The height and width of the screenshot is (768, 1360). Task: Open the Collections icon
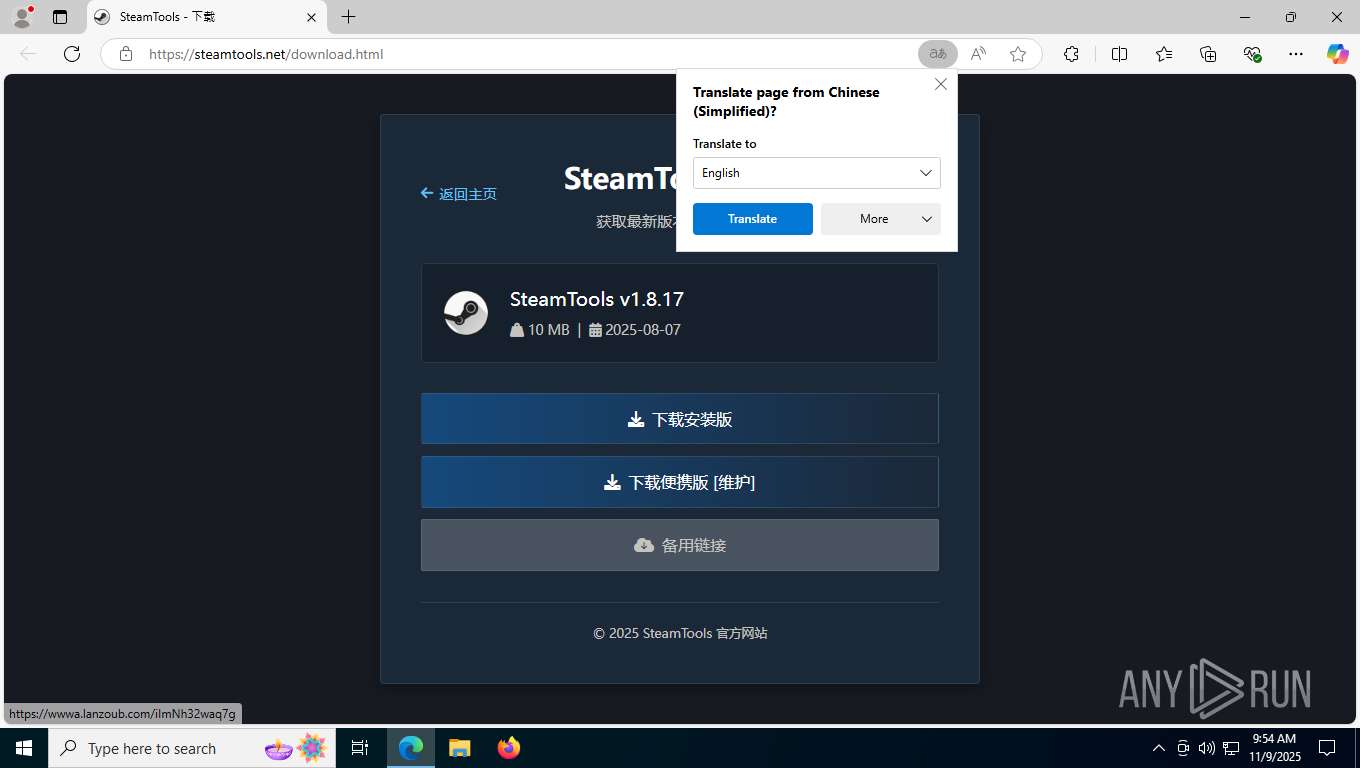(x=1208, y=54)
